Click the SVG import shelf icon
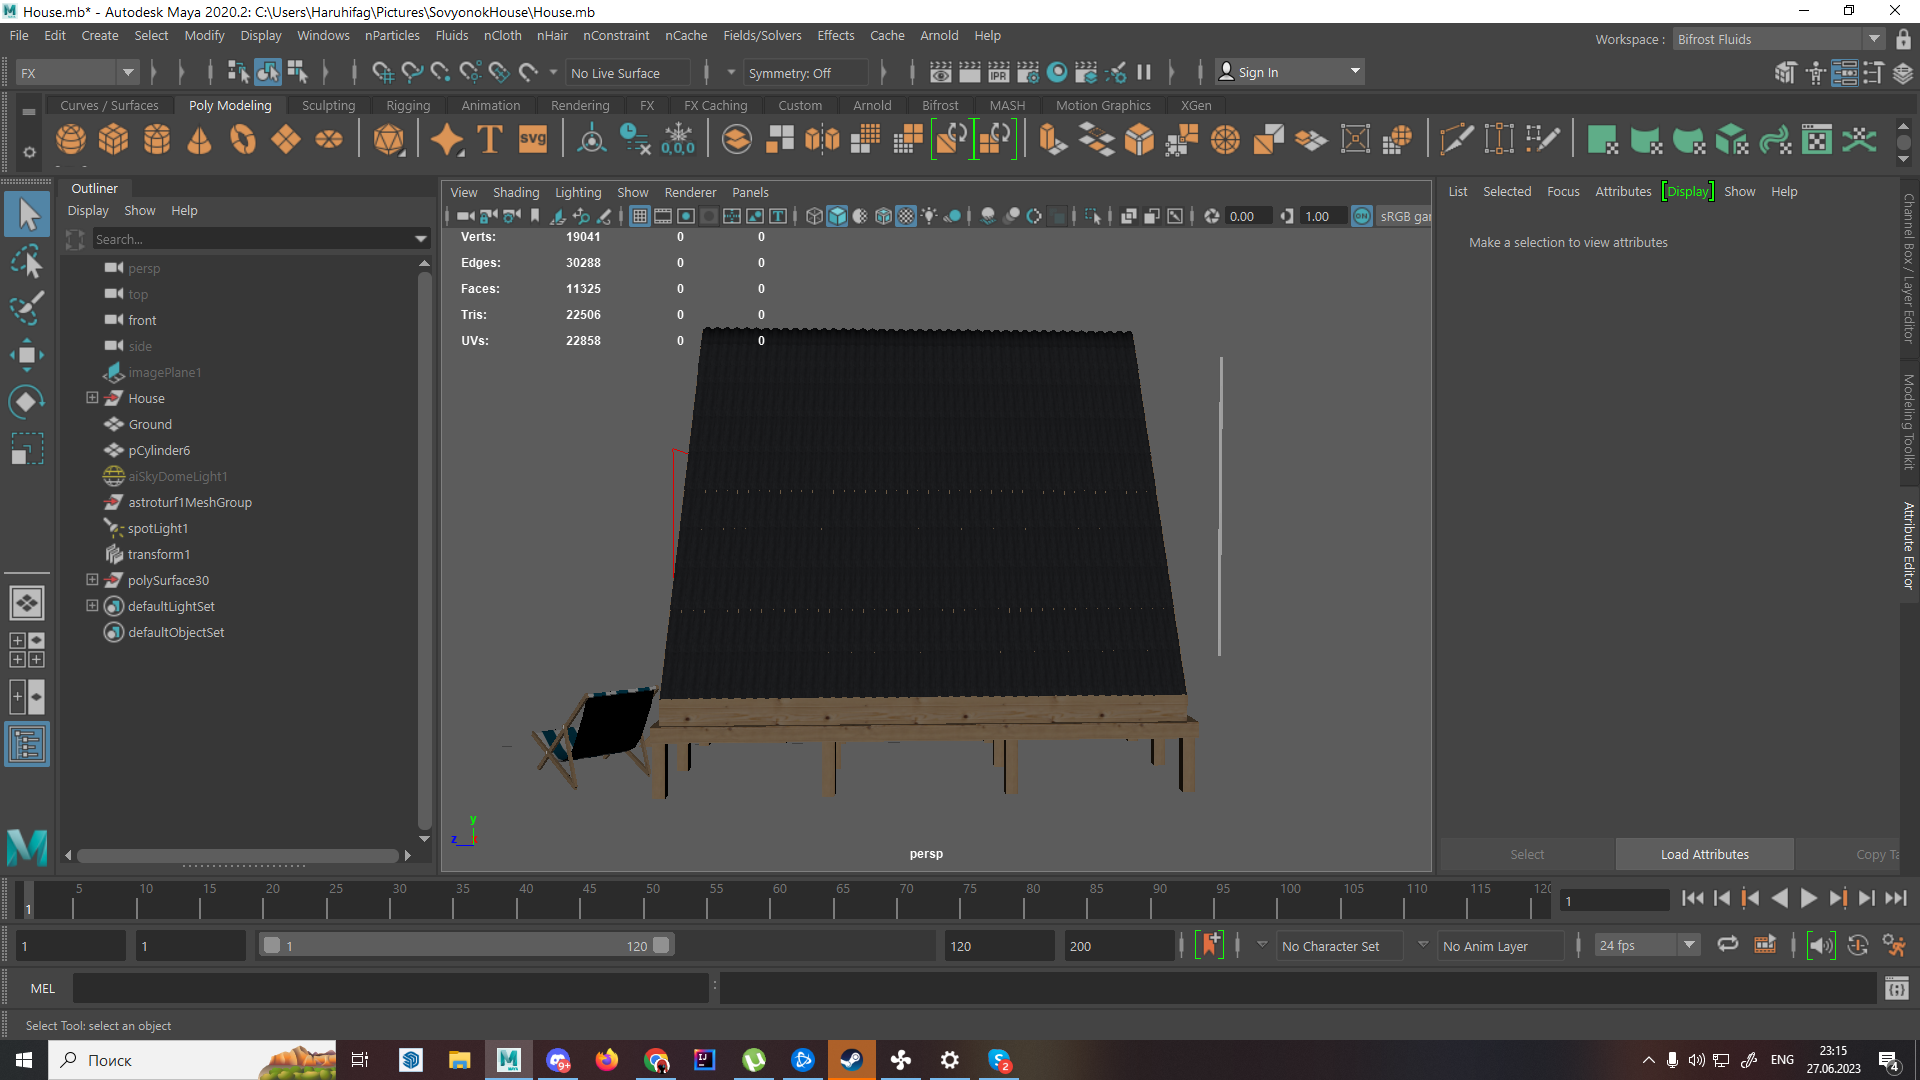Screen dimensions: 1920x1080 [532, 139]
